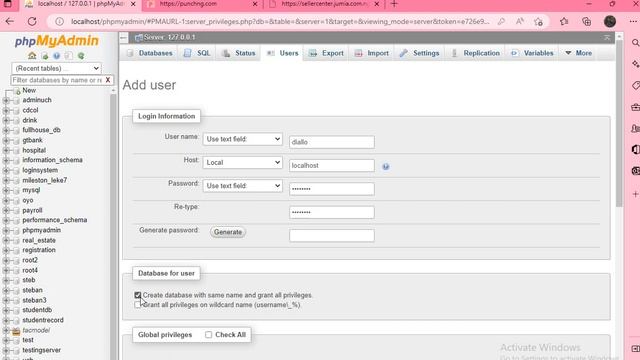
Task: Click the site information icon in address bar
Action: (60, 22)
